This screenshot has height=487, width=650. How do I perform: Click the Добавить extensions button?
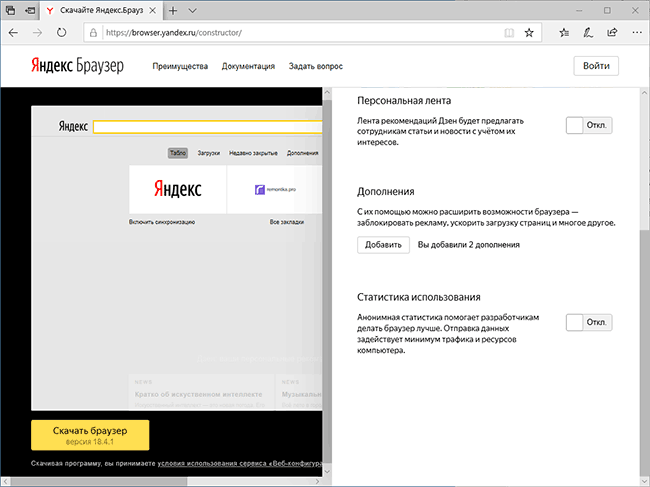point(383,245)
